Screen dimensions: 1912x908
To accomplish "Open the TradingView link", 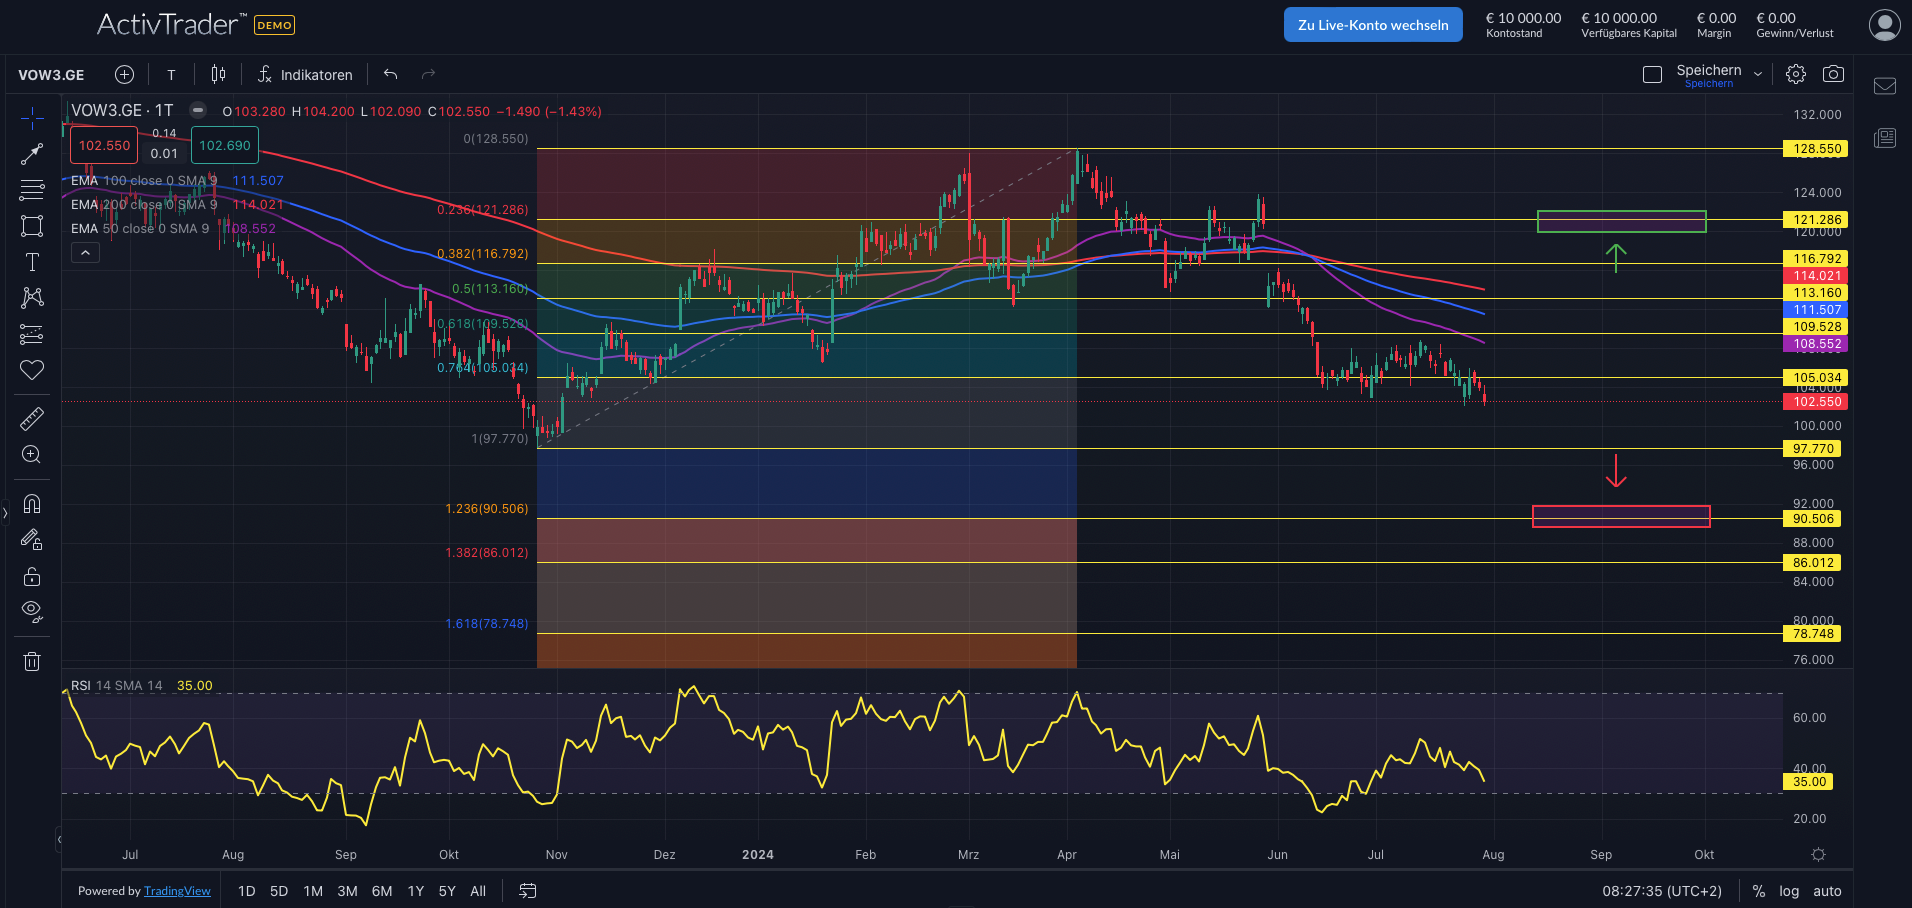I will 177,891.
